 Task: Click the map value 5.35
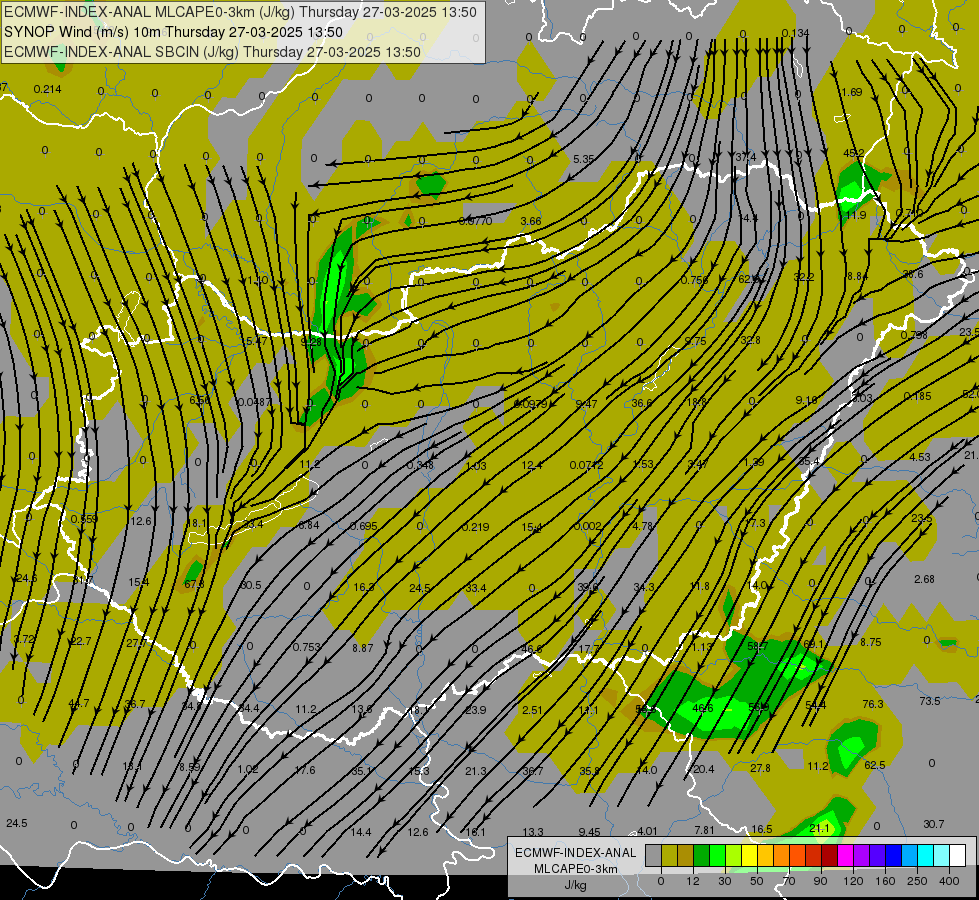(584, 159)
